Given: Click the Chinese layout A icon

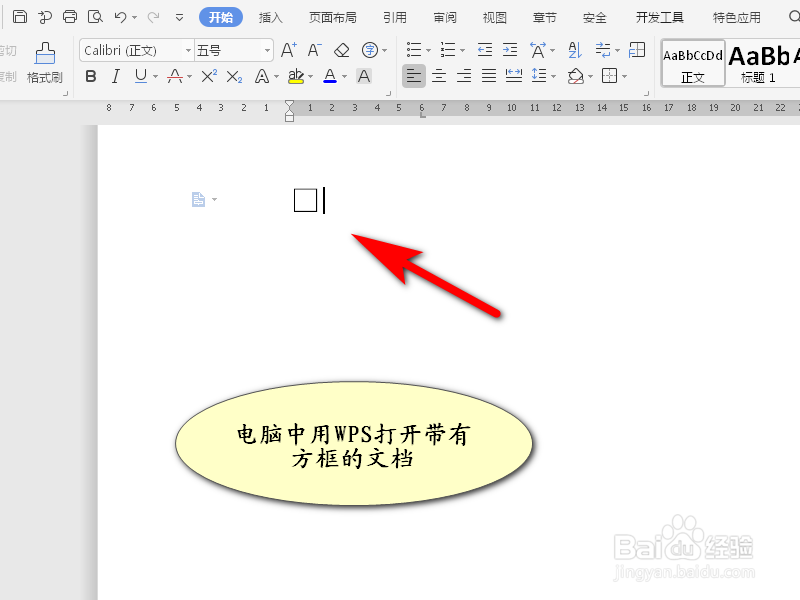Looking at the screenshot, I should click(x=538, y=50).
